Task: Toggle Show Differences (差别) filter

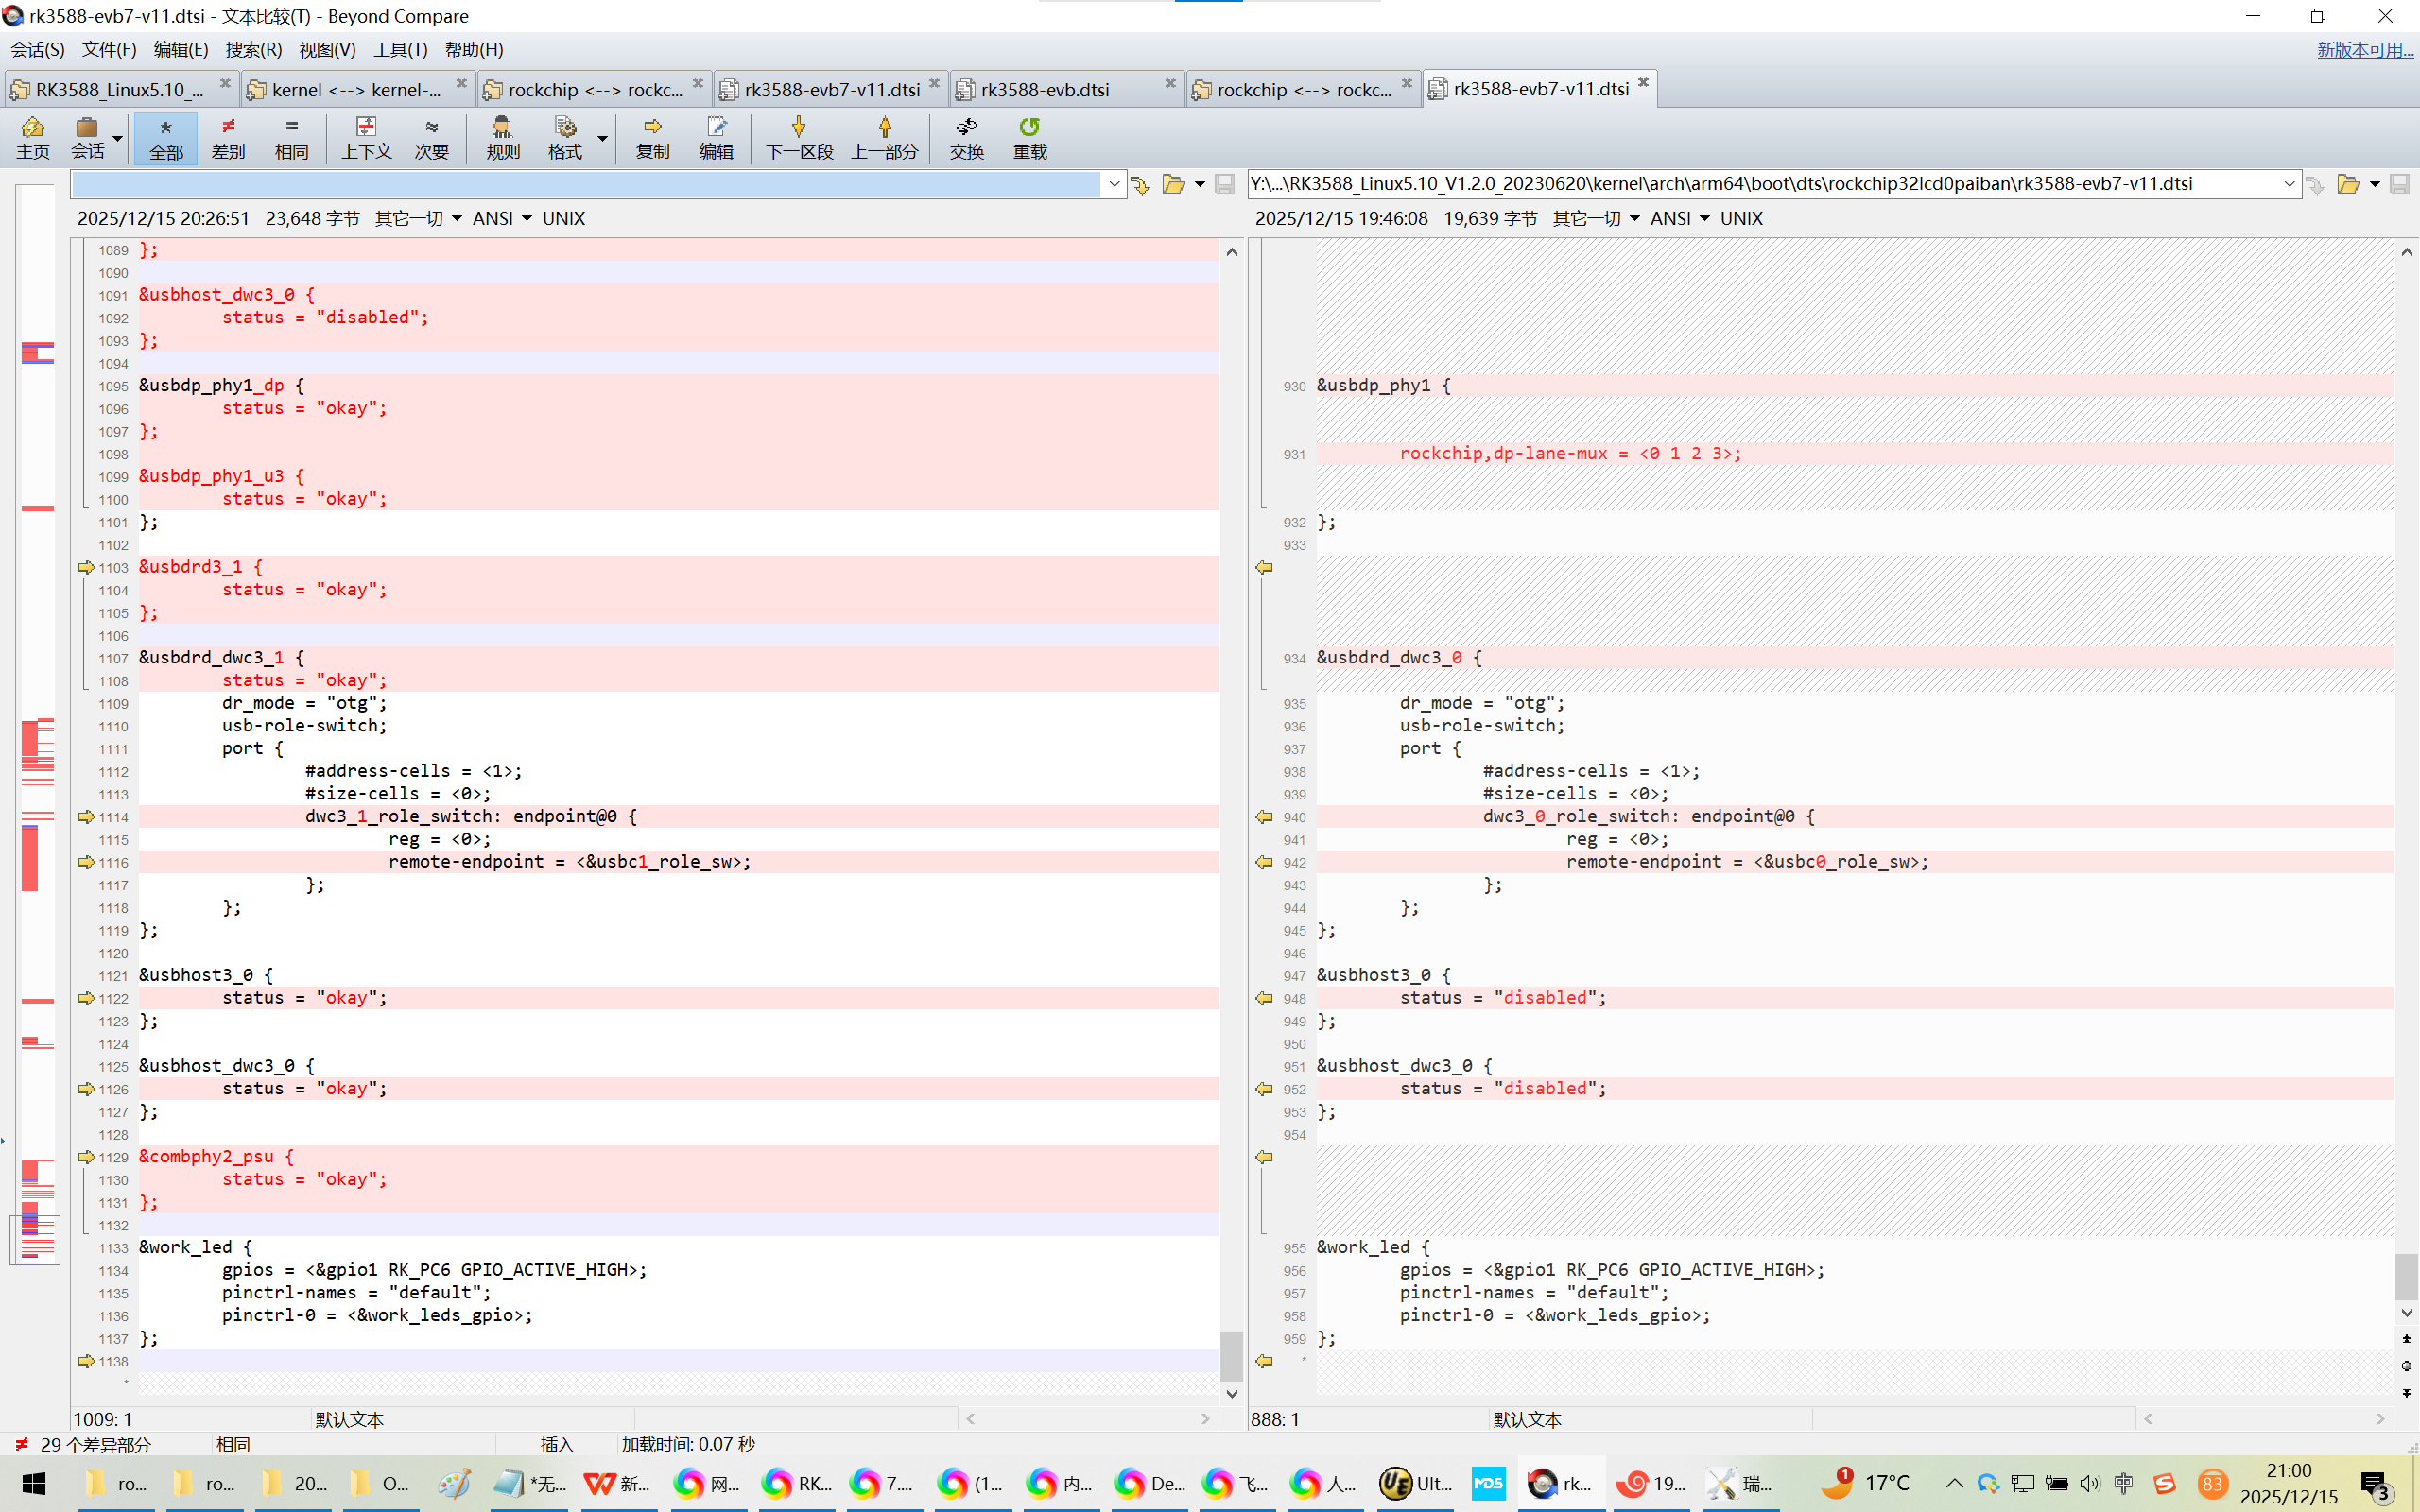Action: pyautogui.click(x=228, y=137)
